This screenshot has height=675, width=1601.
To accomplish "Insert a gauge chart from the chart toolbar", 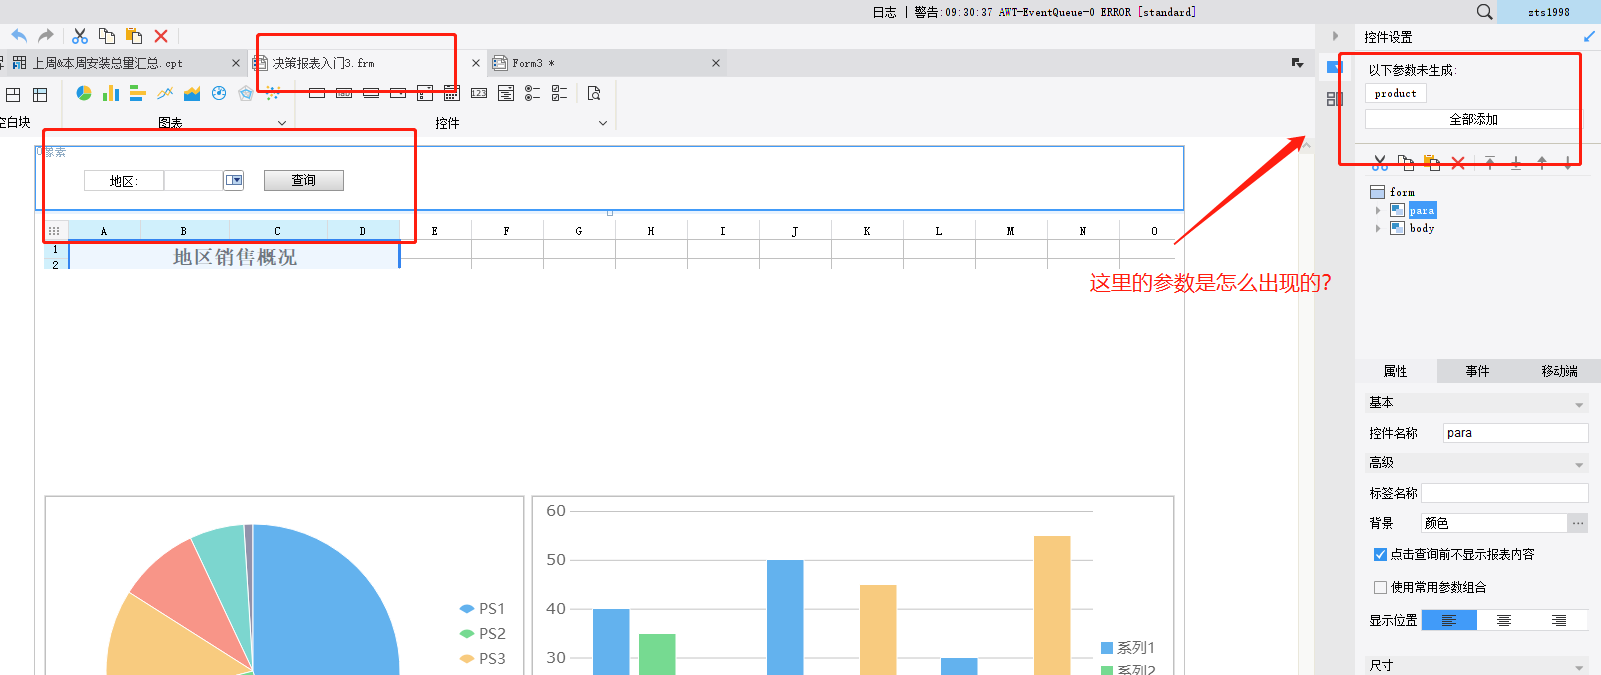I will point(219,93).
